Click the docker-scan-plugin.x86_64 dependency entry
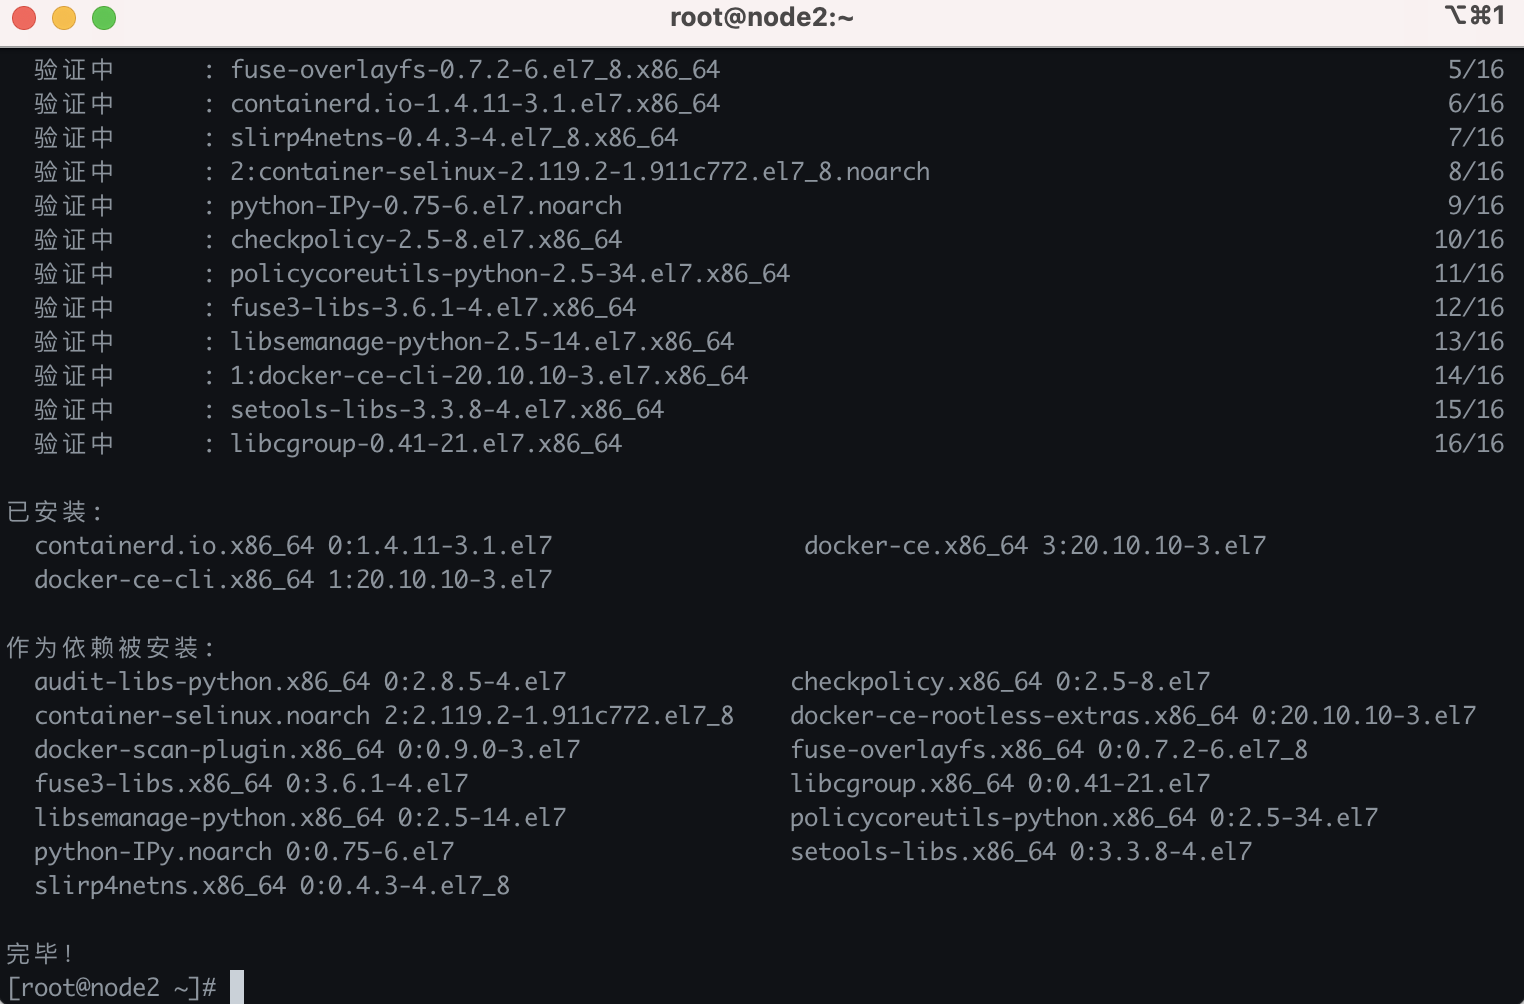 coord(307,750)
